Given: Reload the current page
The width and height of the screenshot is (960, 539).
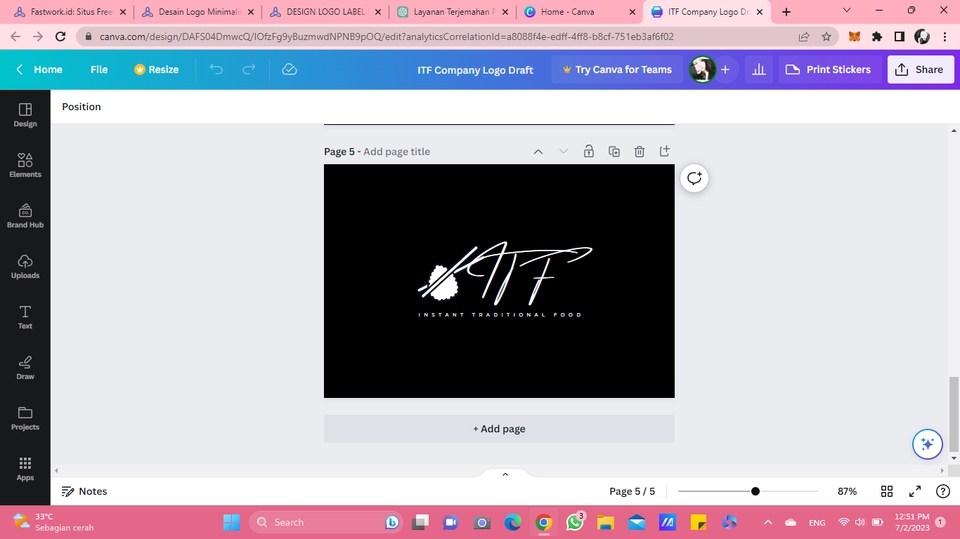Looking at the screenshot, I should coord(60,37).
